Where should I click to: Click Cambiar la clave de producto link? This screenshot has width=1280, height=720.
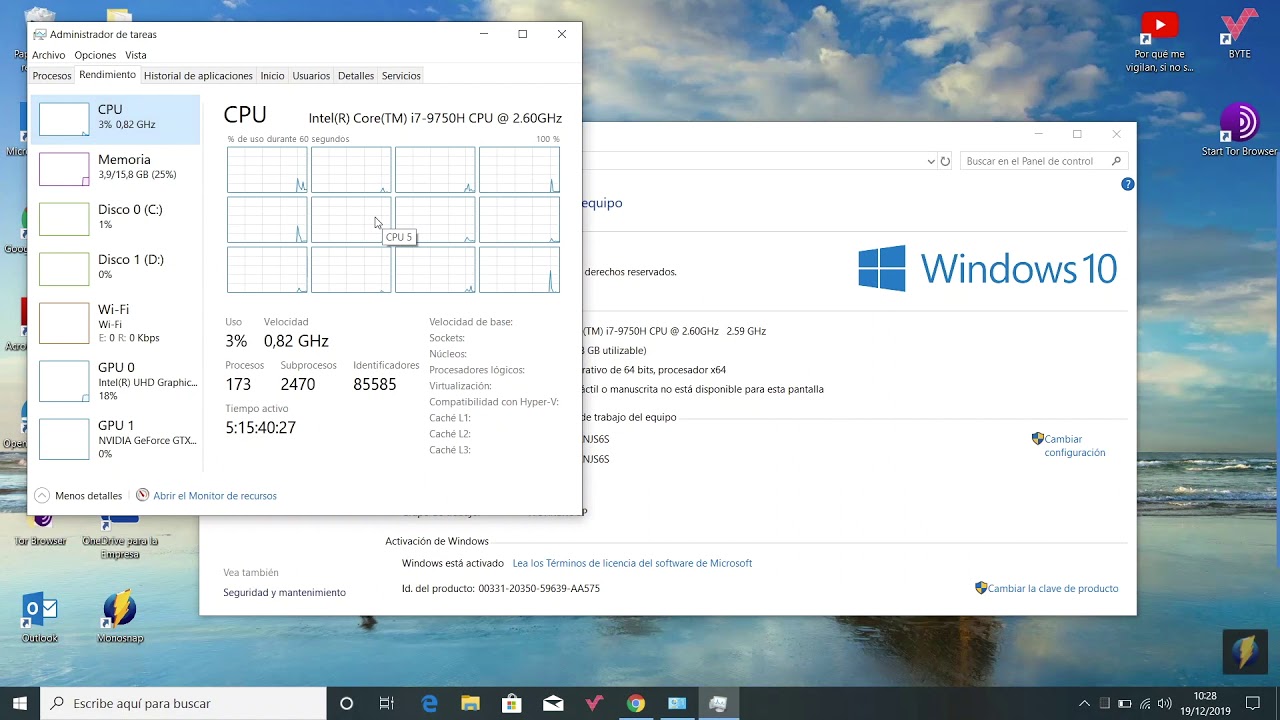1053,589
